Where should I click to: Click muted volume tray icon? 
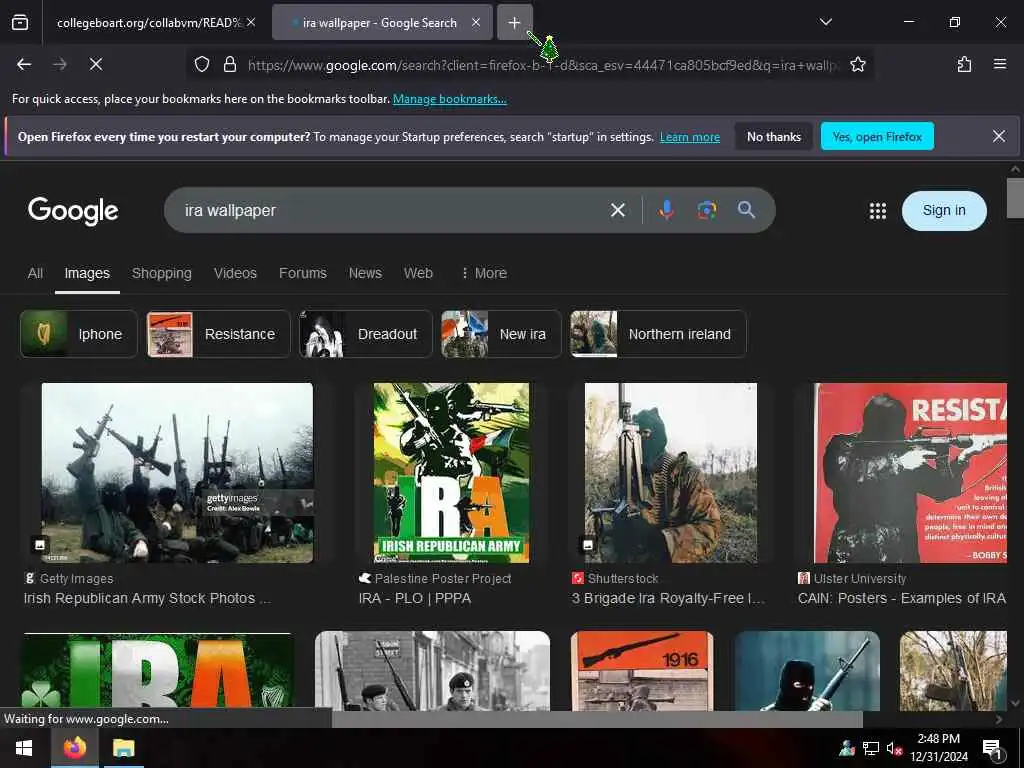894,748
